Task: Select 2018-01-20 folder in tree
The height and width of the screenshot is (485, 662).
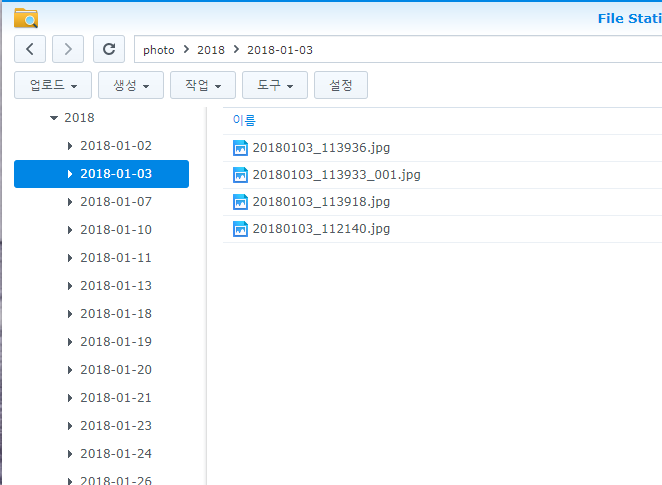Action: point(116,370)
